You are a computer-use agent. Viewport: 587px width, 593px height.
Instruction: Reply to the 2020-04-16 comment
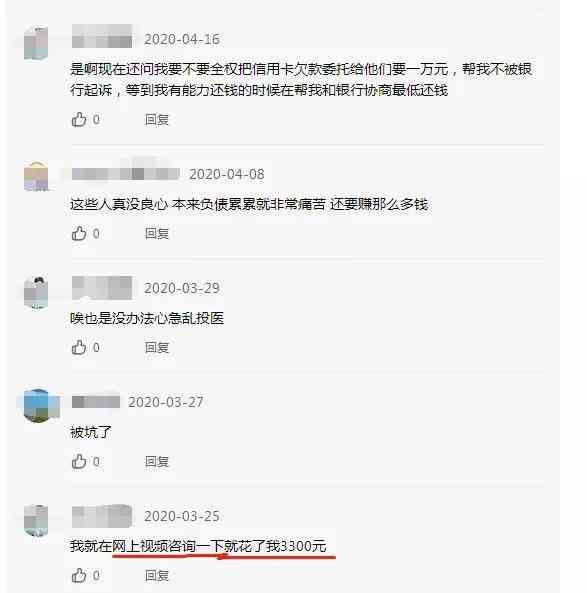(157, 120)
